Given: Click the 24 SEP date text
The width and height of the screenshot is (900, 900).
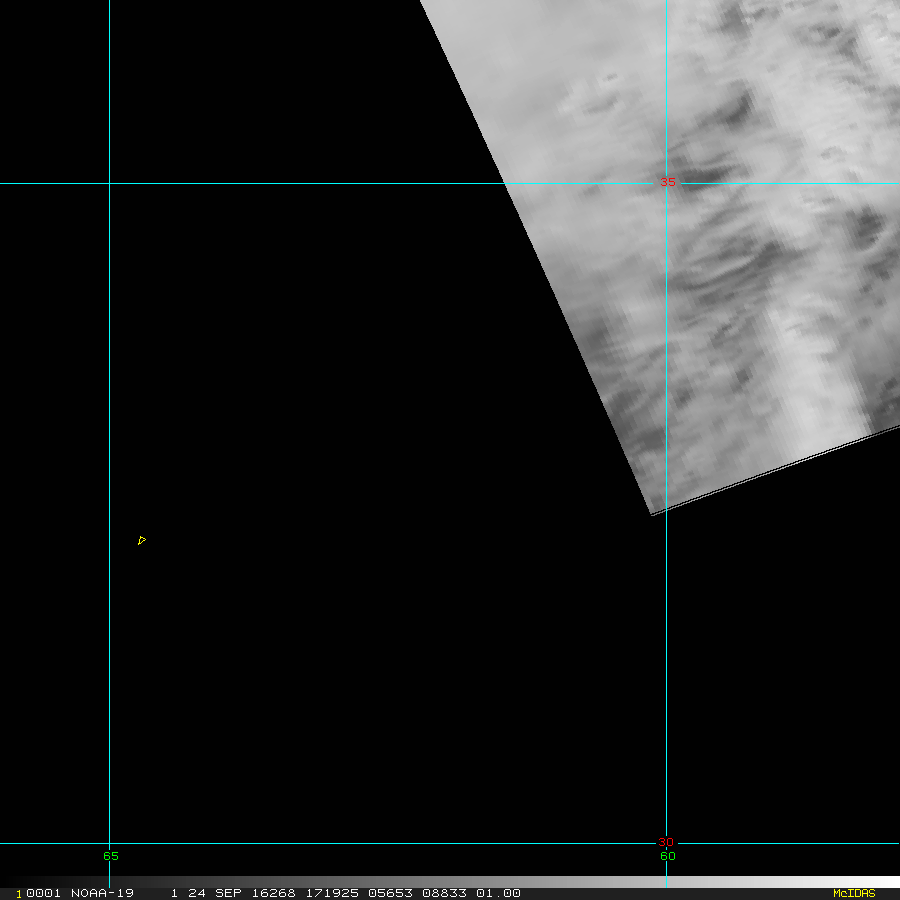Looking at the screenshot, I should [215, 893].
